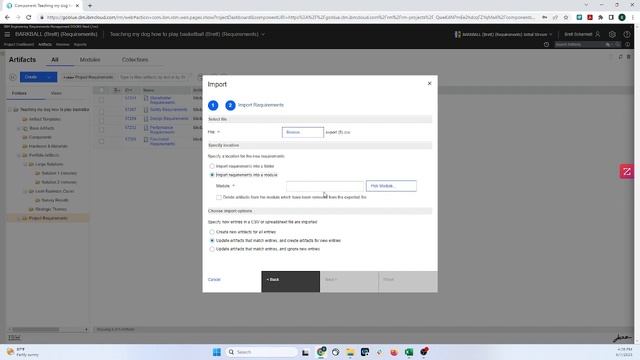Viewport: 640px width, 360px height.
Task: Open the Initial Stream configuration dropdown
Action: pos(550,34)
